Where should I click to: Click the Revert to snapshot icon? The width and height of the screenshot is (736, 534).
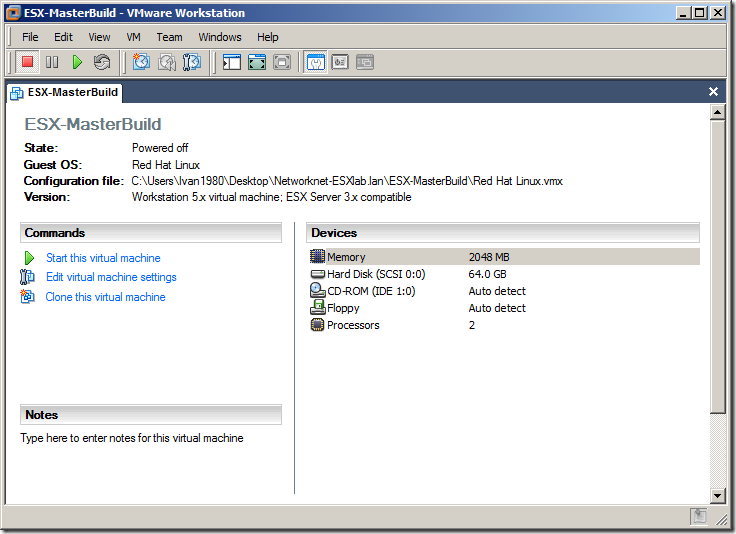(167, 62)
